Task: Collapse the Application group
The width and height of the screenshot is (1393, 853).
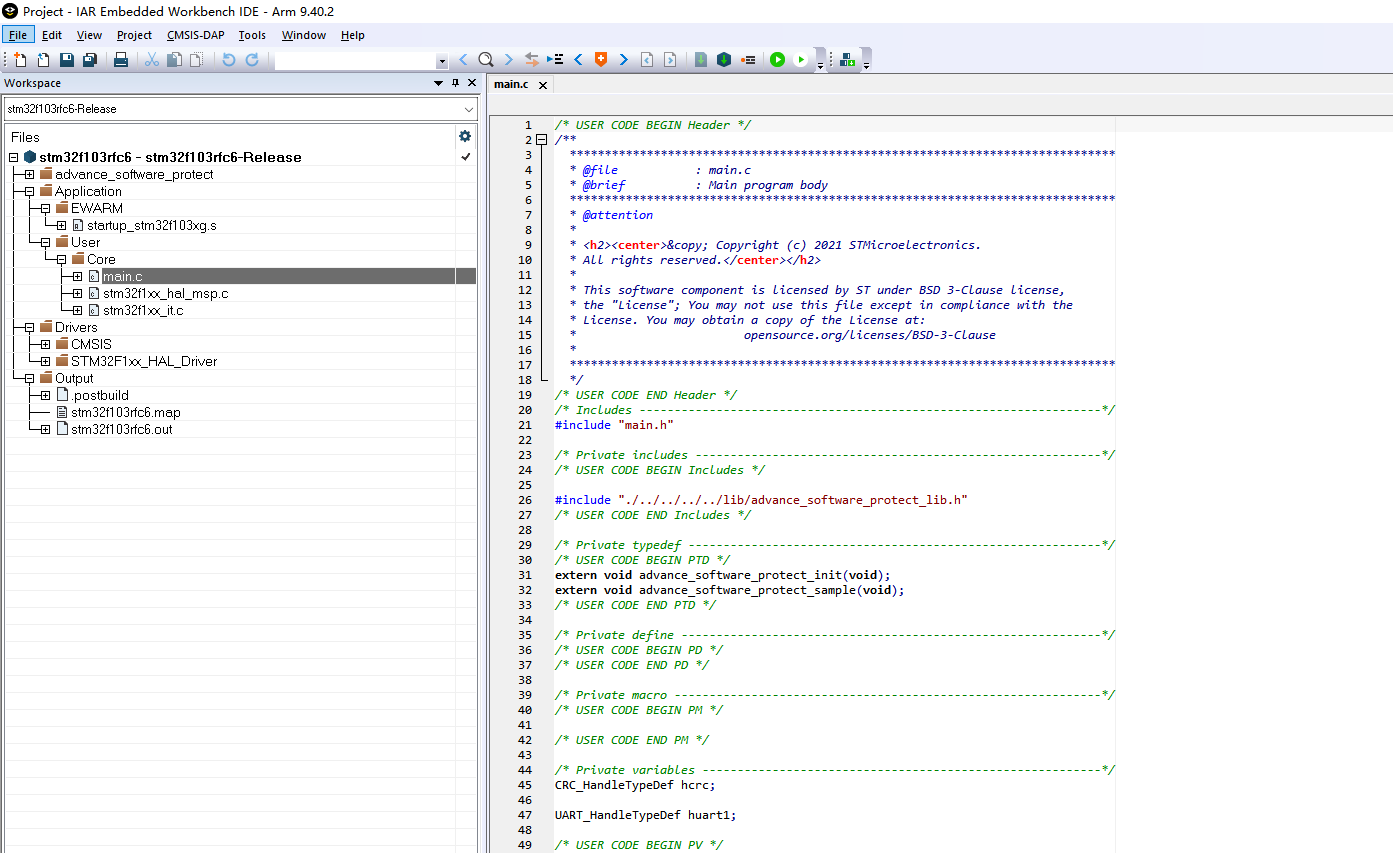Action: pyautogui.click(x=29, y=191)
